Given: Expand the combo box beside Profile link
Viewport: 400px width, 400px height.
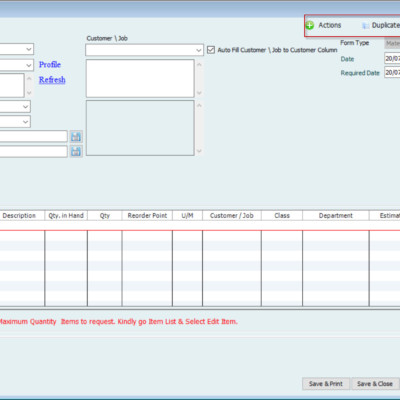Looking at the screenshot, I should 29,65.
